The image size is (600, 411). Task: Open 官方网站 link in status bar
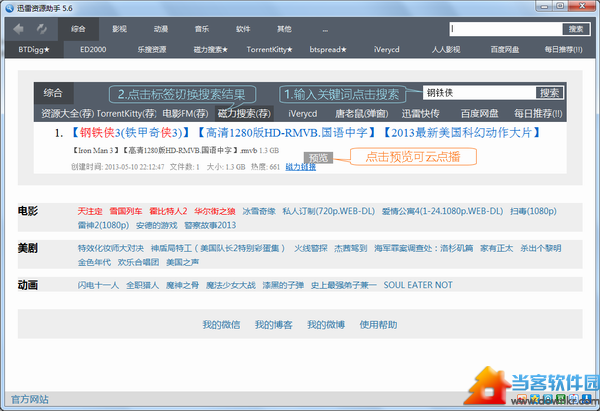point(29,400)
